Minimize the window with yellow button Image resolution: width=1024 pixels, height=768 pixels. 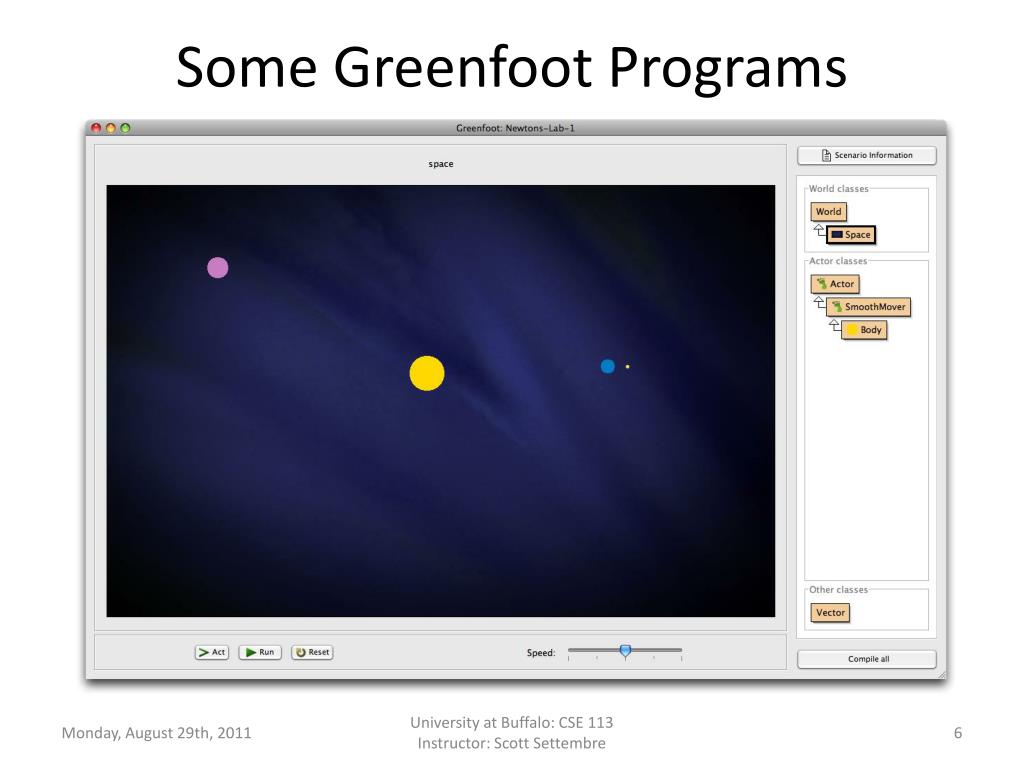[110, 128]
